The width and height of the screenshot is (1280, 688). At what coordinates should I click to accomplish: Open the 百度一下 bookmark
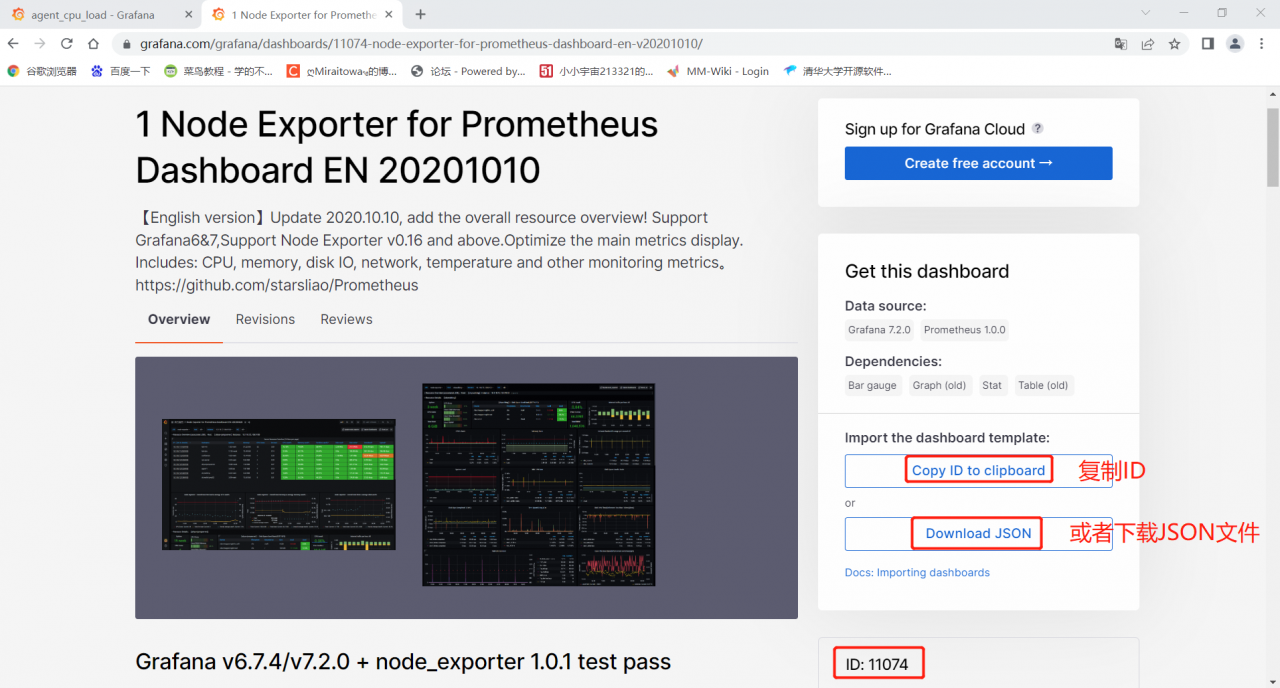(120, 71)
